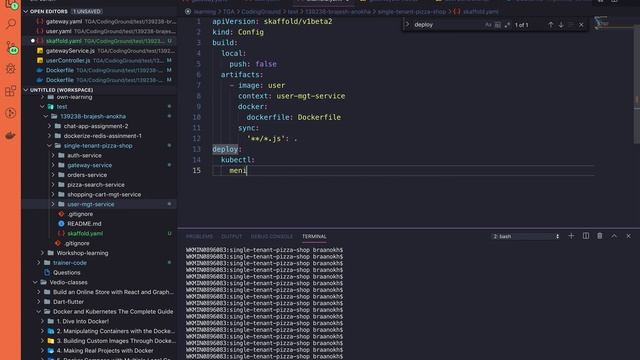Open the Search view in activity bar
The width and height of the screenshot is (640, 360).
(x=11, y=24)
